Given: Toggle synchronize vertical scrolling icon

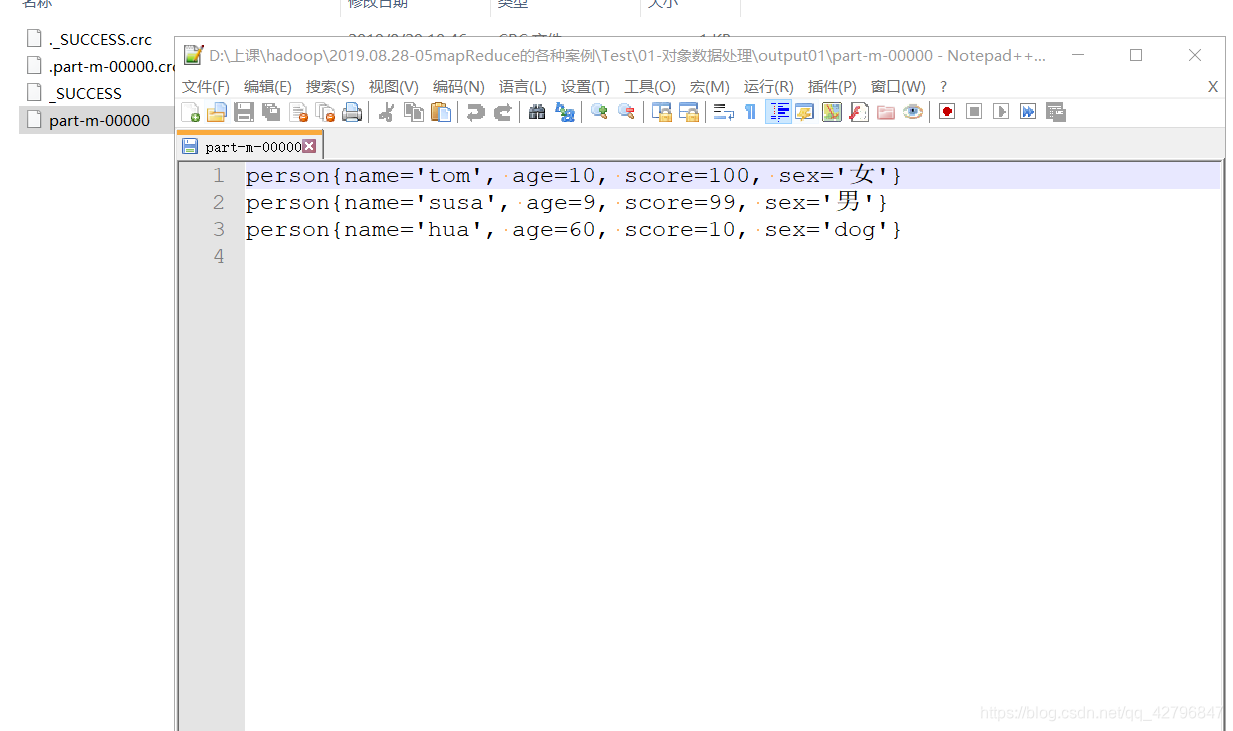Looking at the screenshot, I should pyautogui.click(x=661, y=112).
